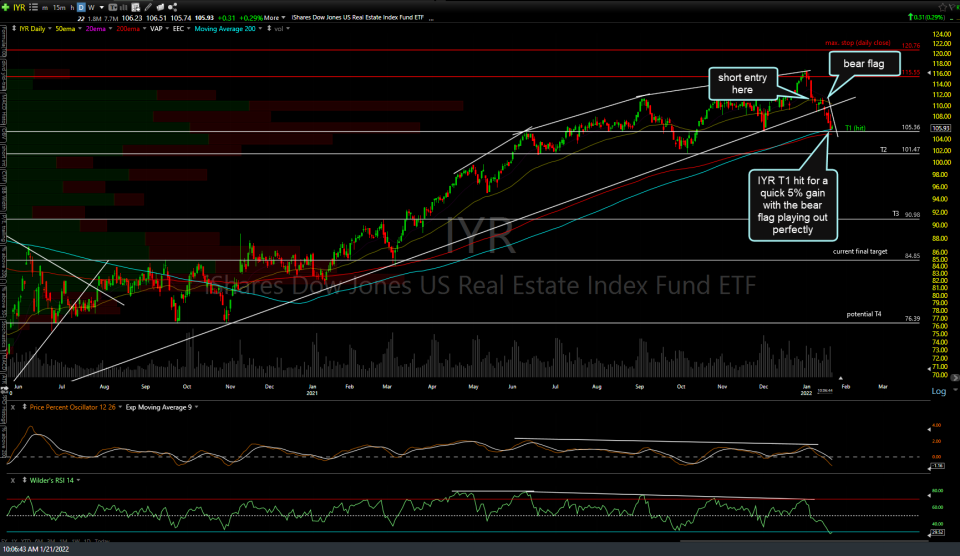Click the Exp Moving Average 9 label
The height and width of the screenshot is (556, 960).
coord(159,407)
